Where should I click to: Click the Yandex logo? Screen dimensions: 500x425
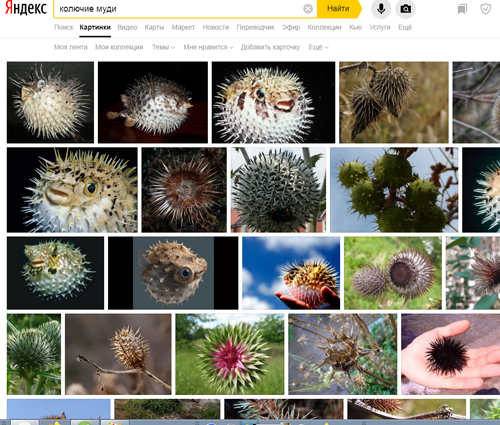26,8
